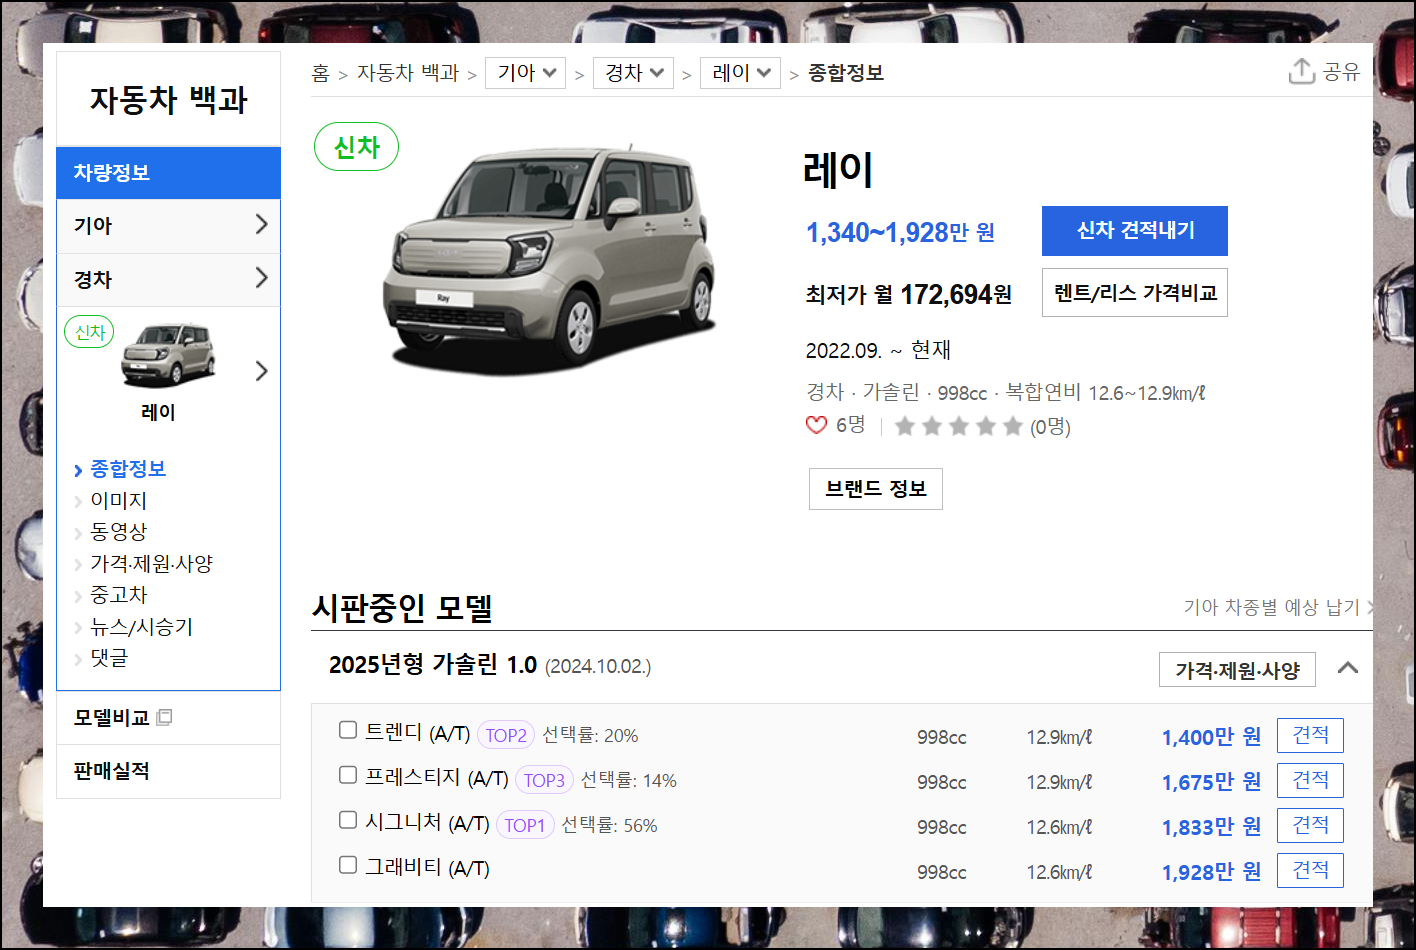
Task: Click the 자동차 백과 breadcrumb link
Action: coord(408,73)
